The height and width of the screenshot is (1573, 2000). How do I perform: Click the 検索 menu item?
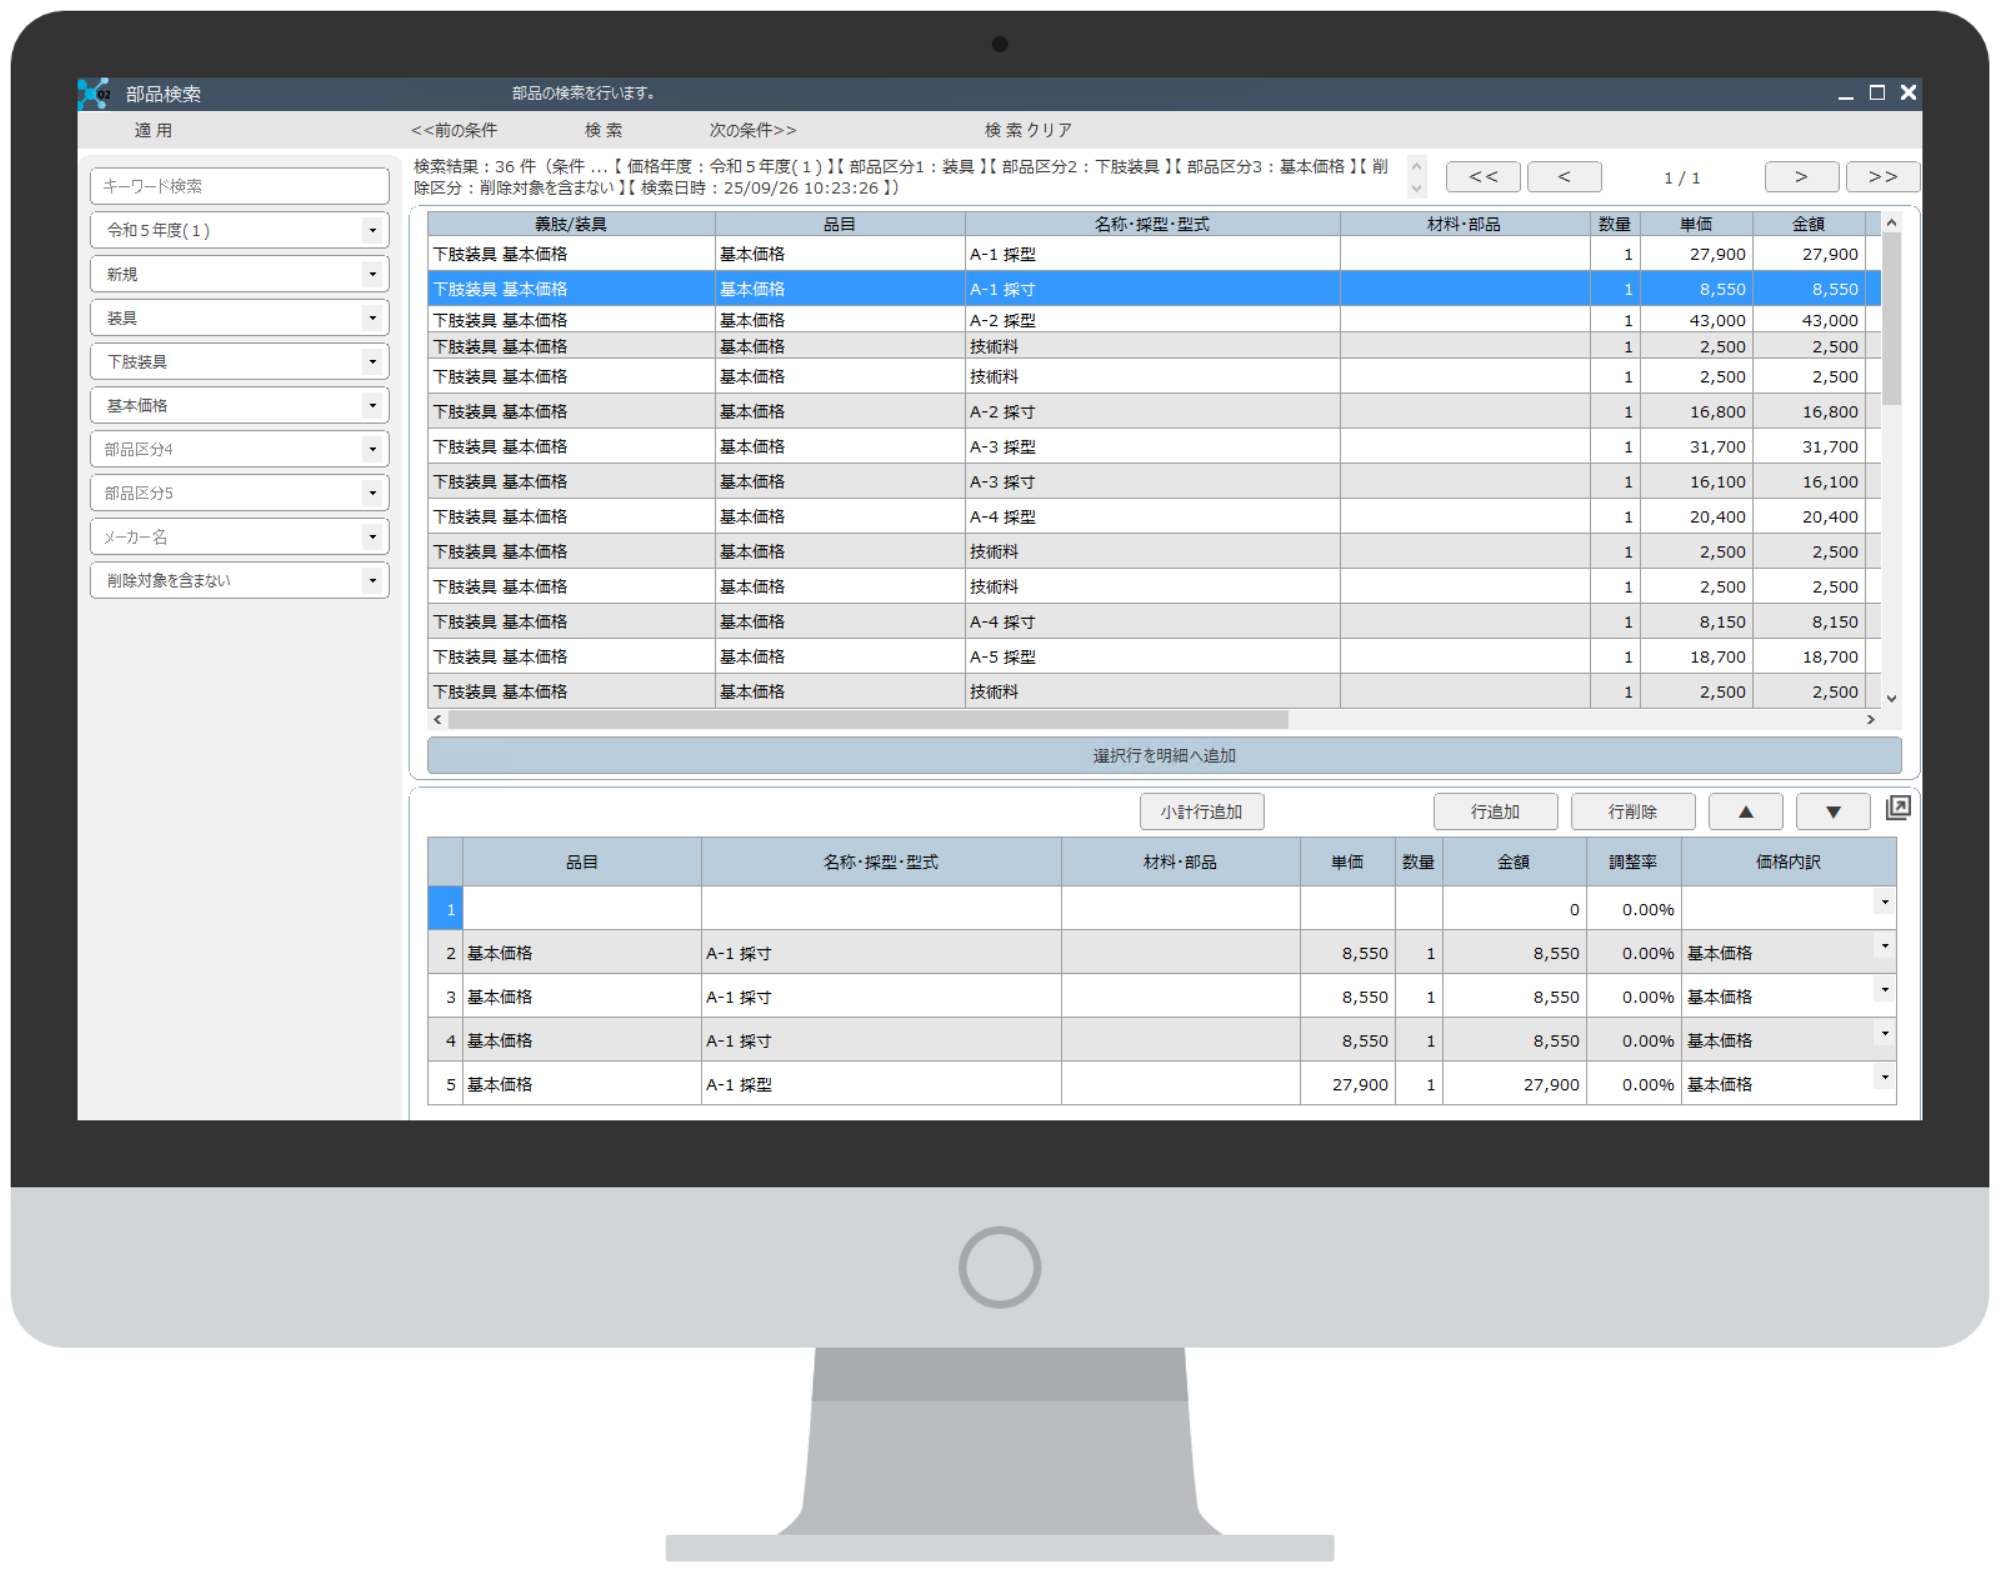pos(603,130)
